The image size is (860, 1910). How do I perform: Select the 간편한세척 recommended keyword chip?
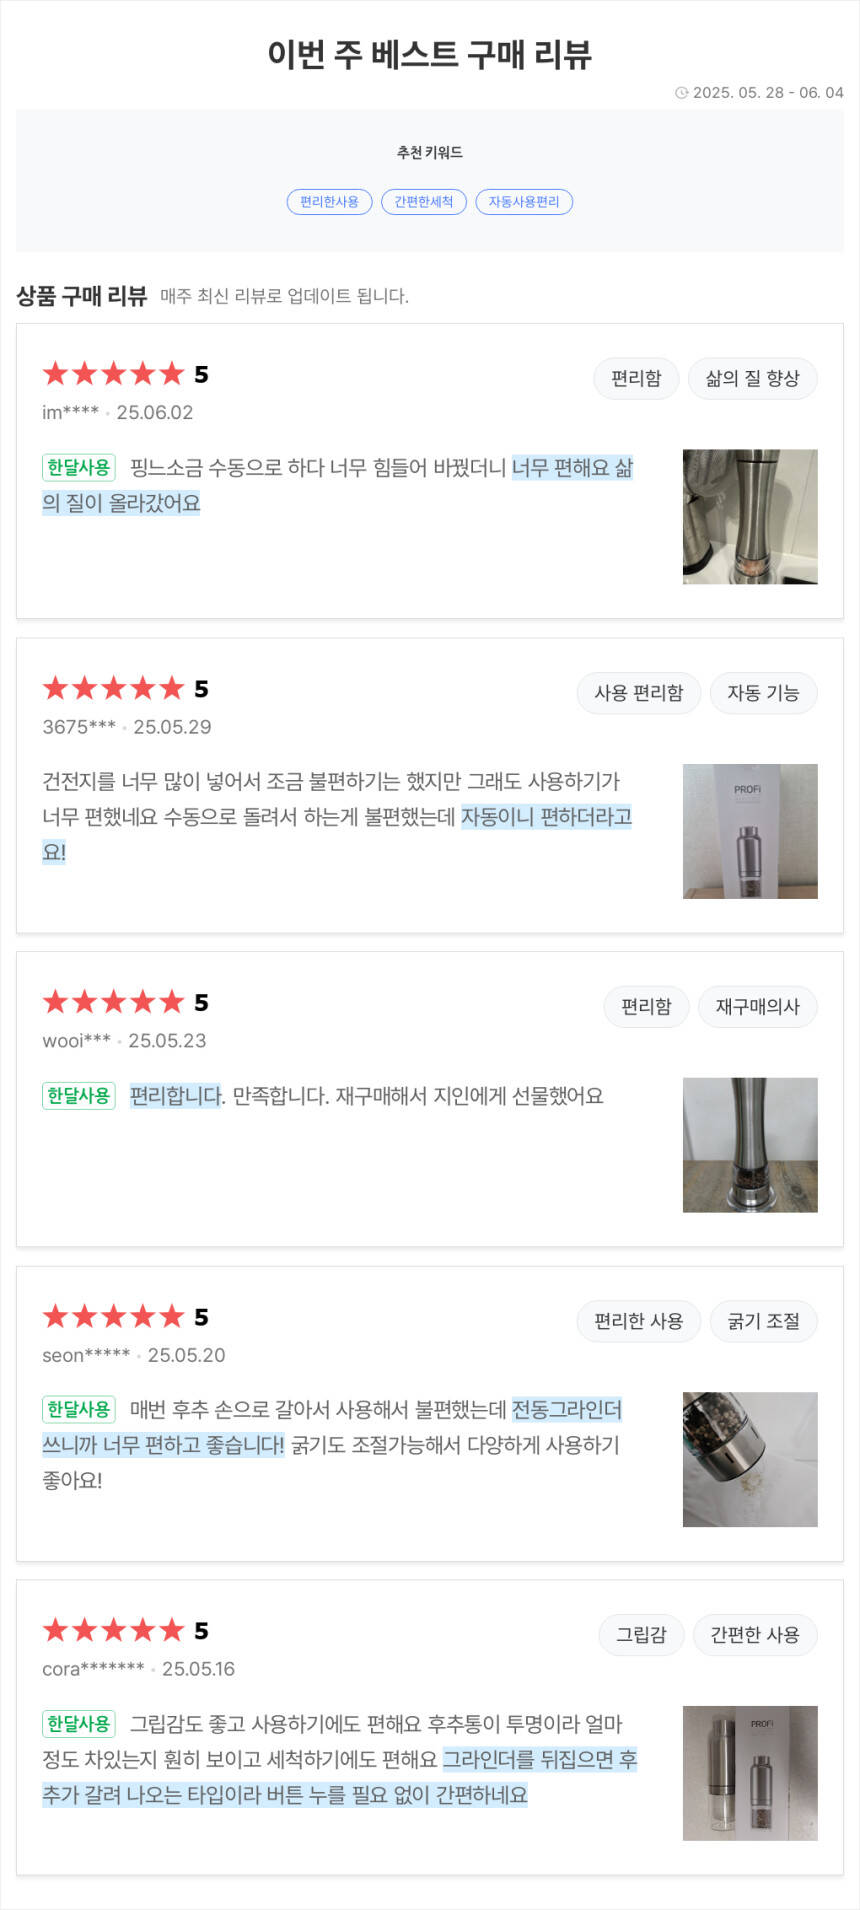pyautogui.click(x=424, y=202)
